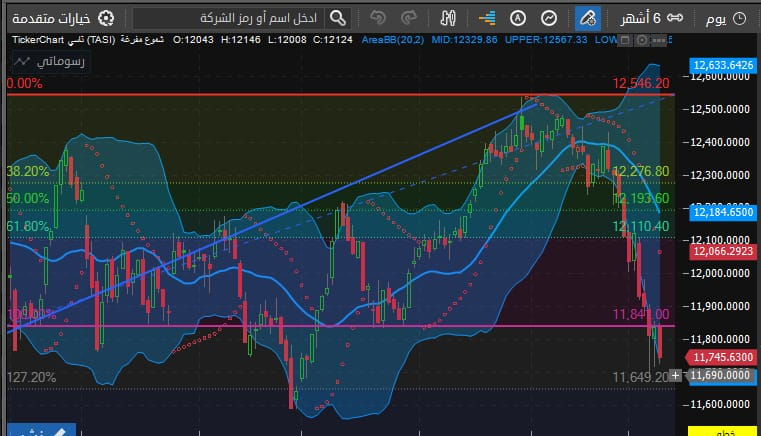Select the 50.00% Fibonacci level label
The width and height of the screenshot is (761, 436).
pos(28,199)
